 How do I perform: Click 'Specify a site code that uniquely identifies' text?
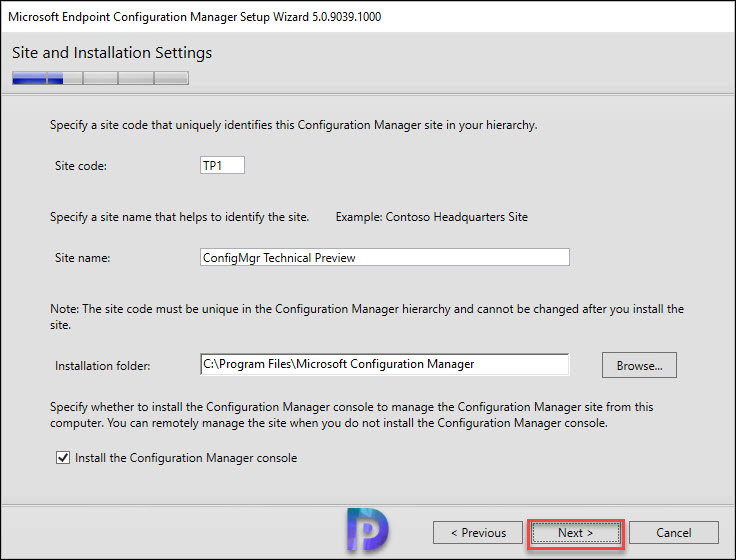pyautogui.click(x=293, y=125)
